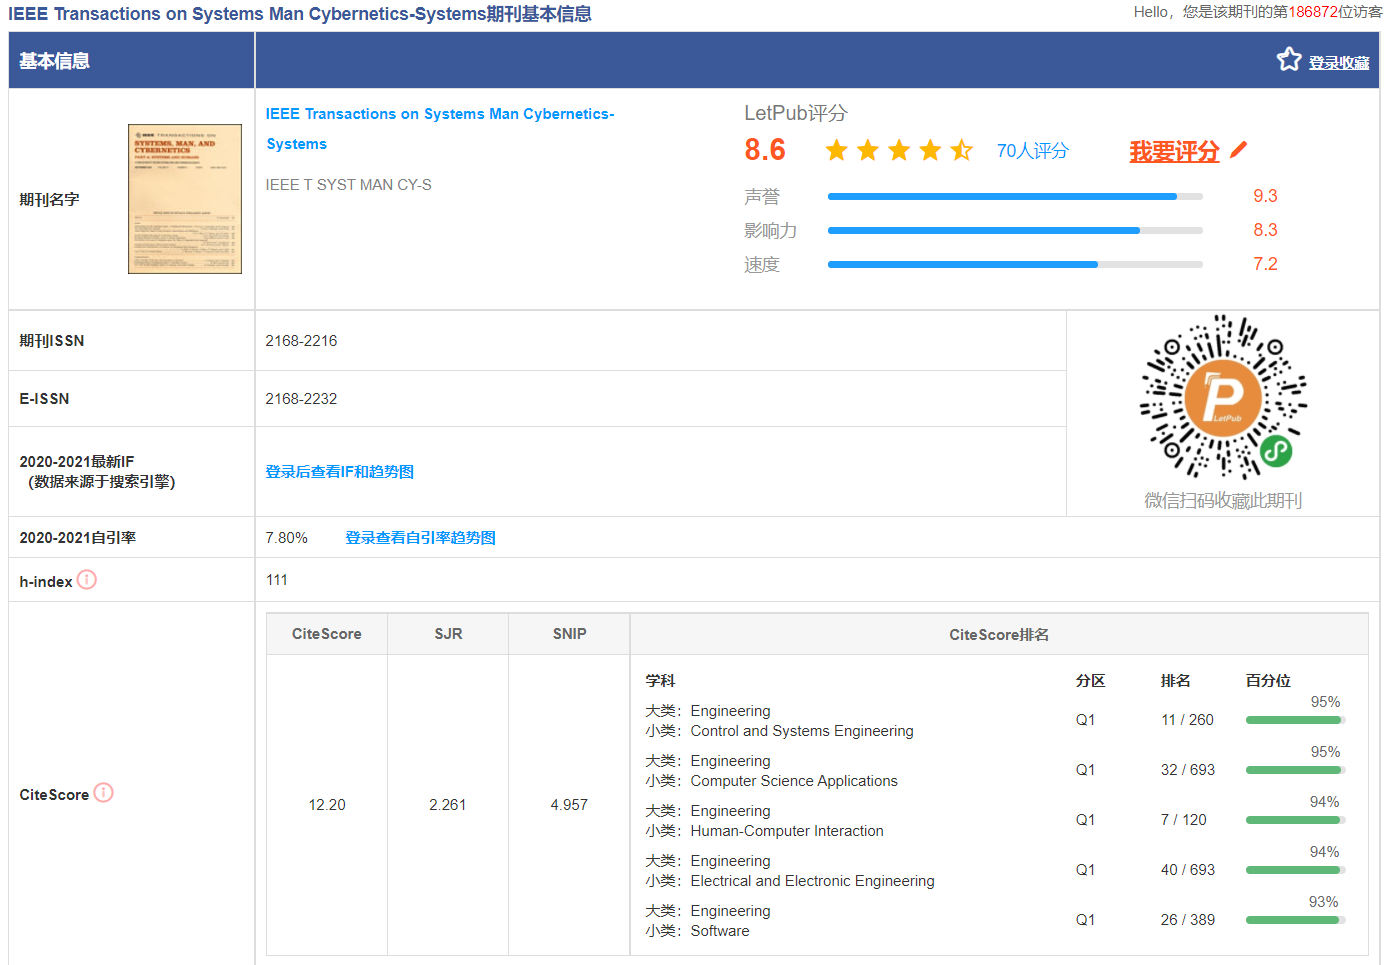
Task: Click the 微信扫码收藏此期刊 caption
Action: tap(1223, 500)
